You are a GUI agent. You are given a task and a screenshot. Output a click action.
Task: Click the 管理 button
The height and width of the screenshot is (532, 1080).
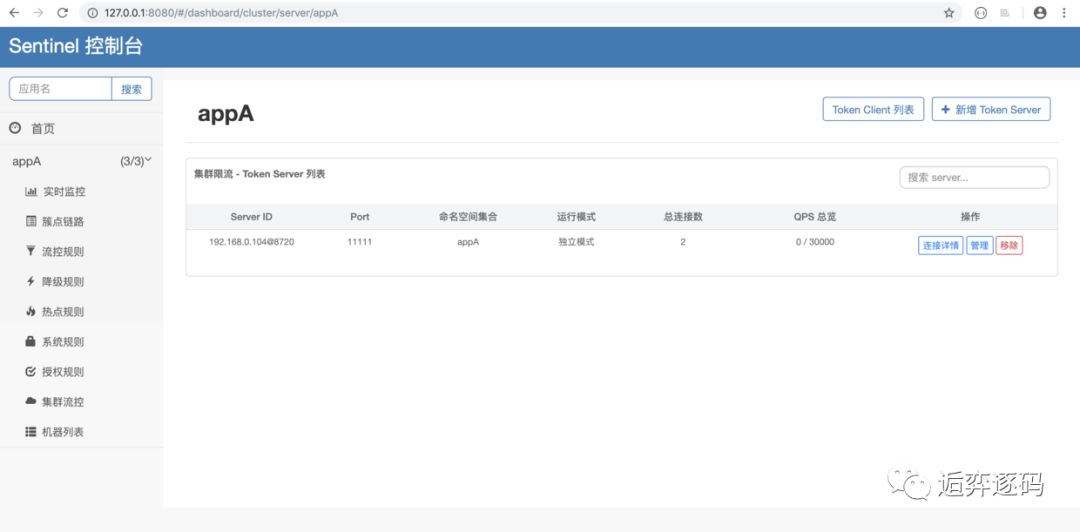coord(979,246)
